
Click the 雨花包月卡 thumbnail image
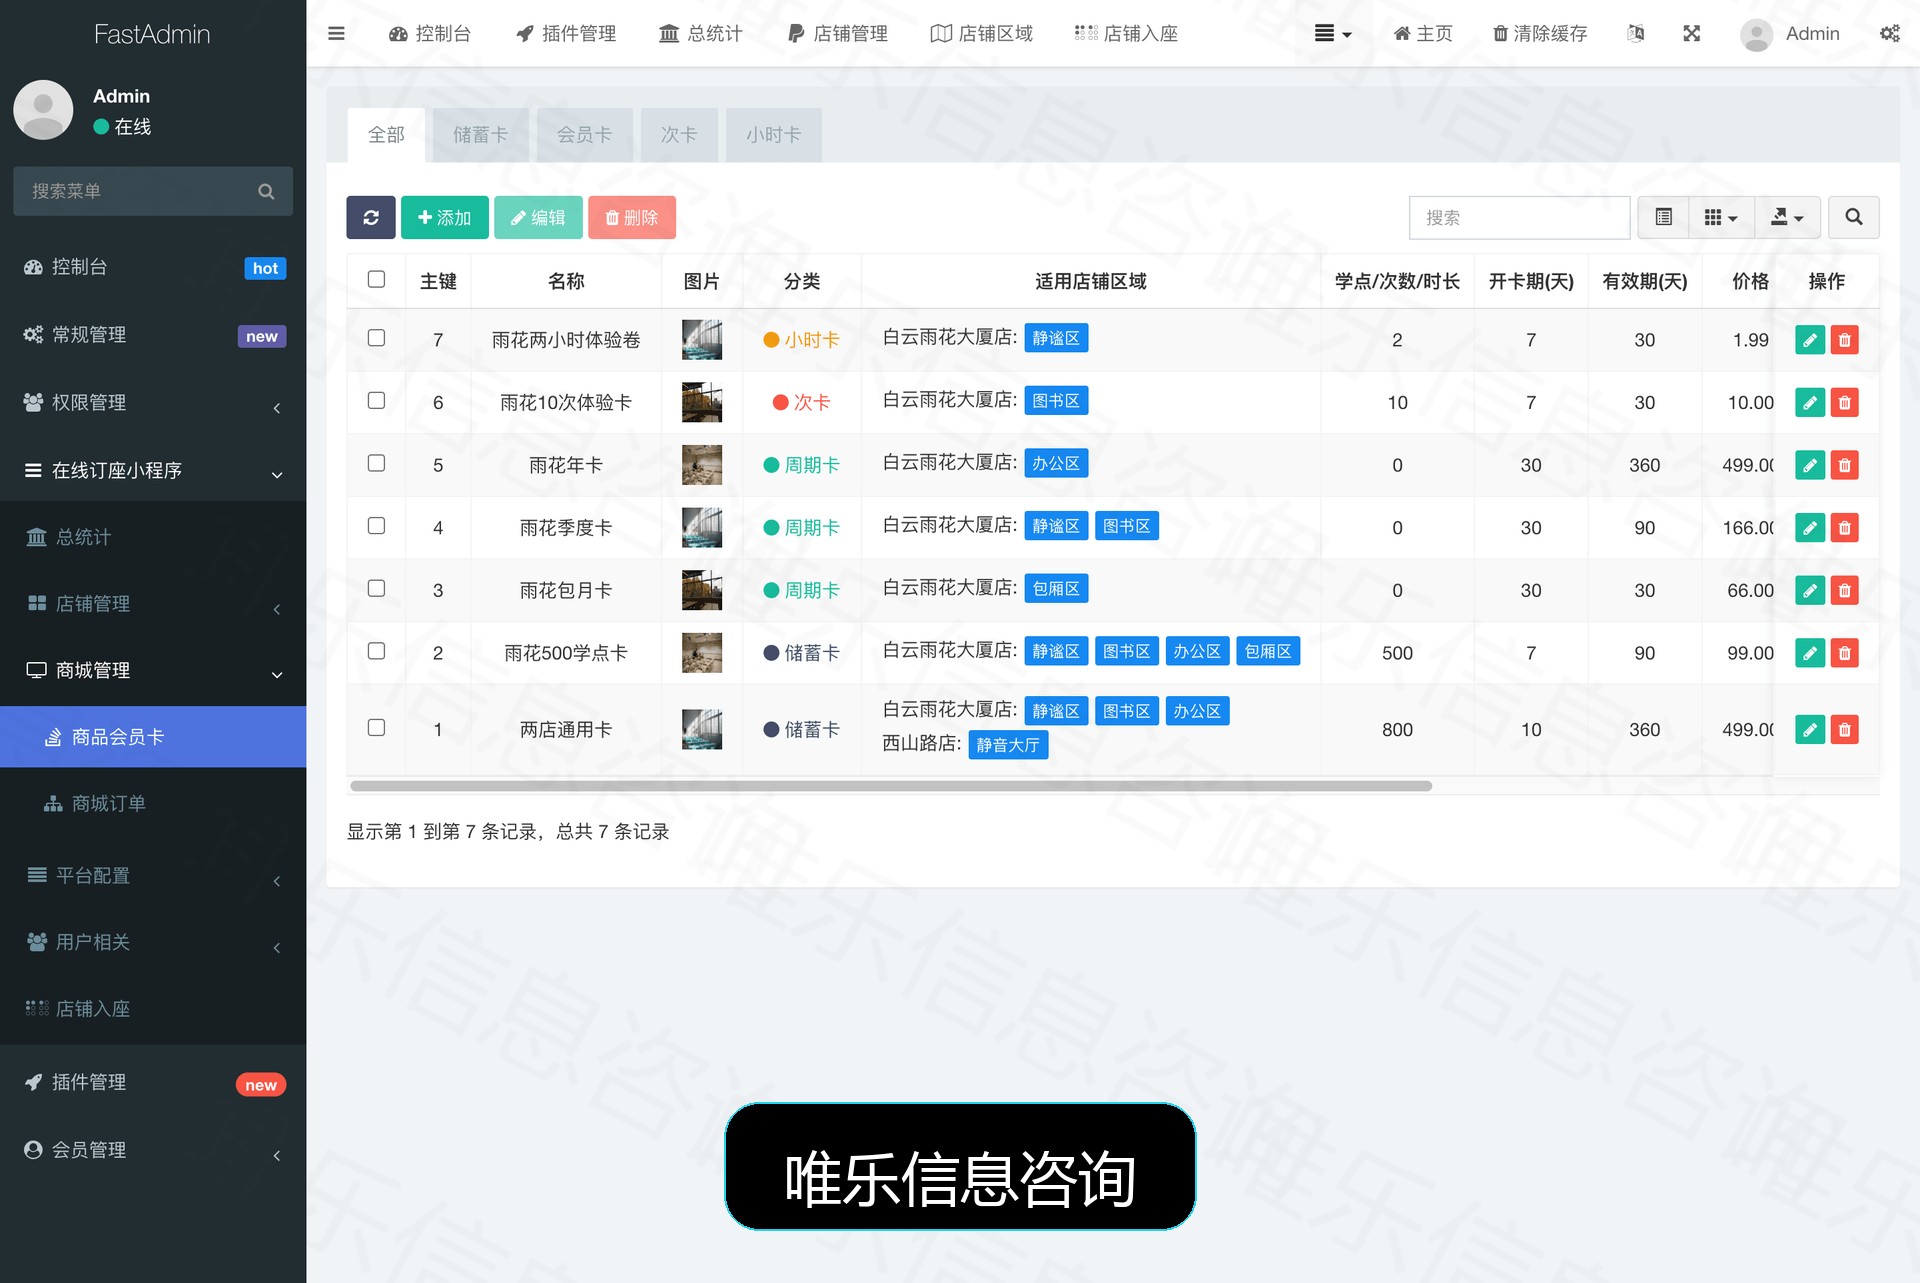click(702, 591)
